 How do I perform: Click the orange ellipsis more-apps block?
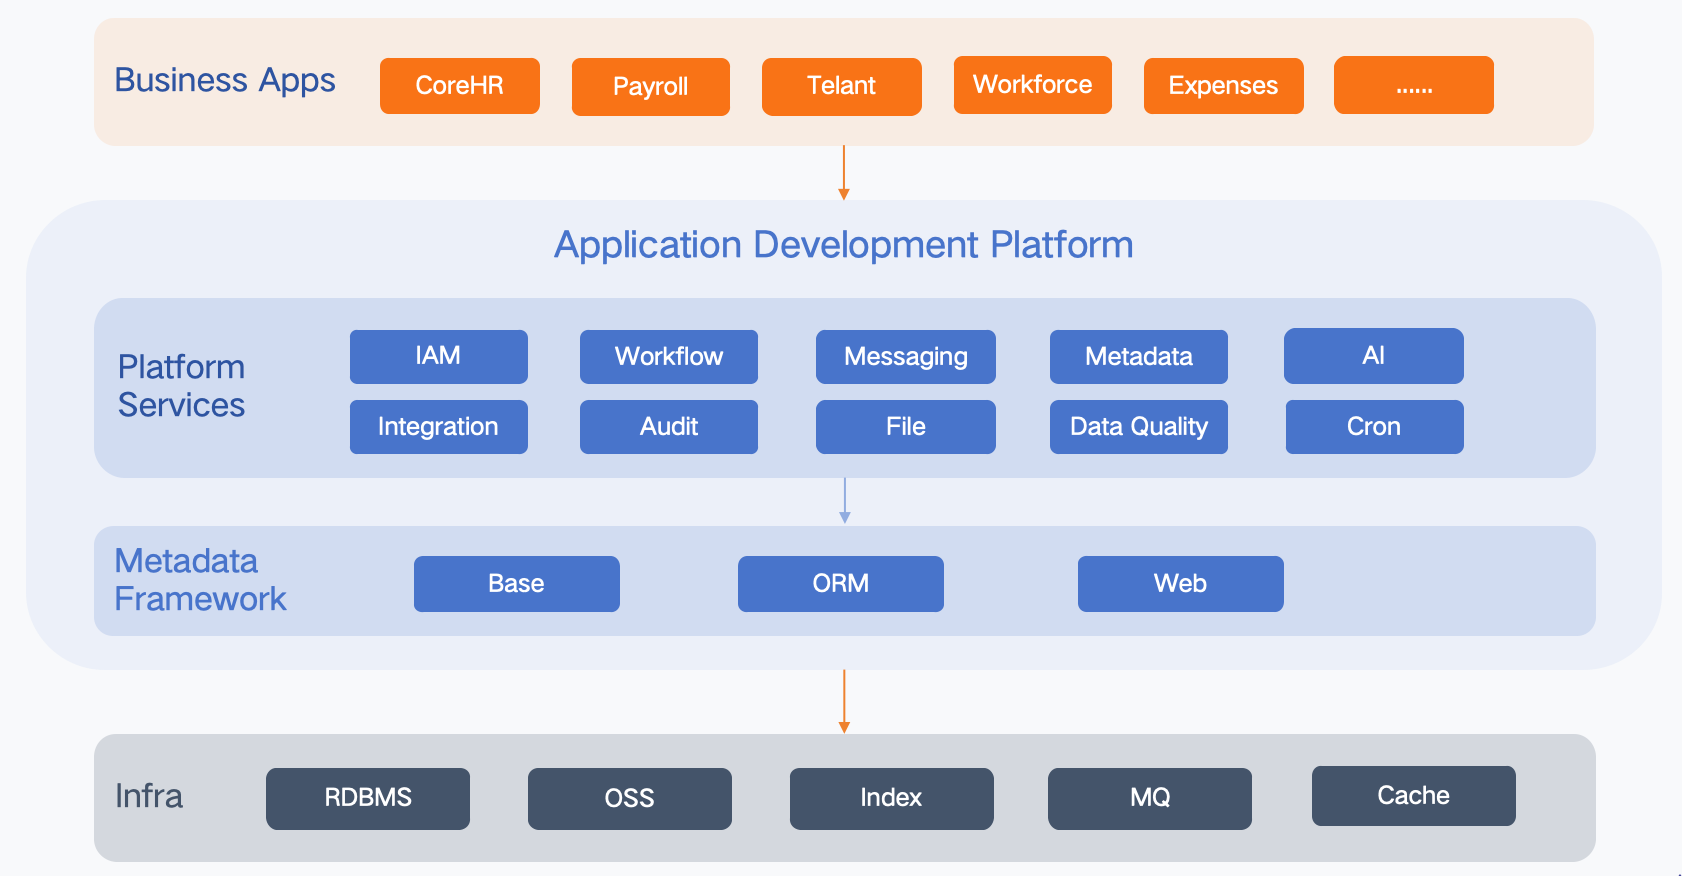coord(1413,86)
